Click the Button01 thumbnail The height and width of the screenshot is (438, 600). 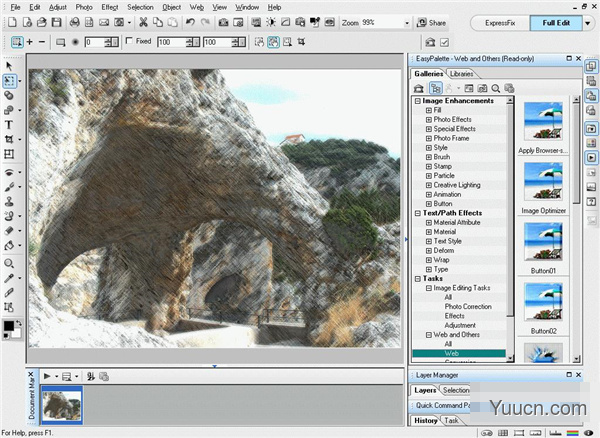pos(543,242)
